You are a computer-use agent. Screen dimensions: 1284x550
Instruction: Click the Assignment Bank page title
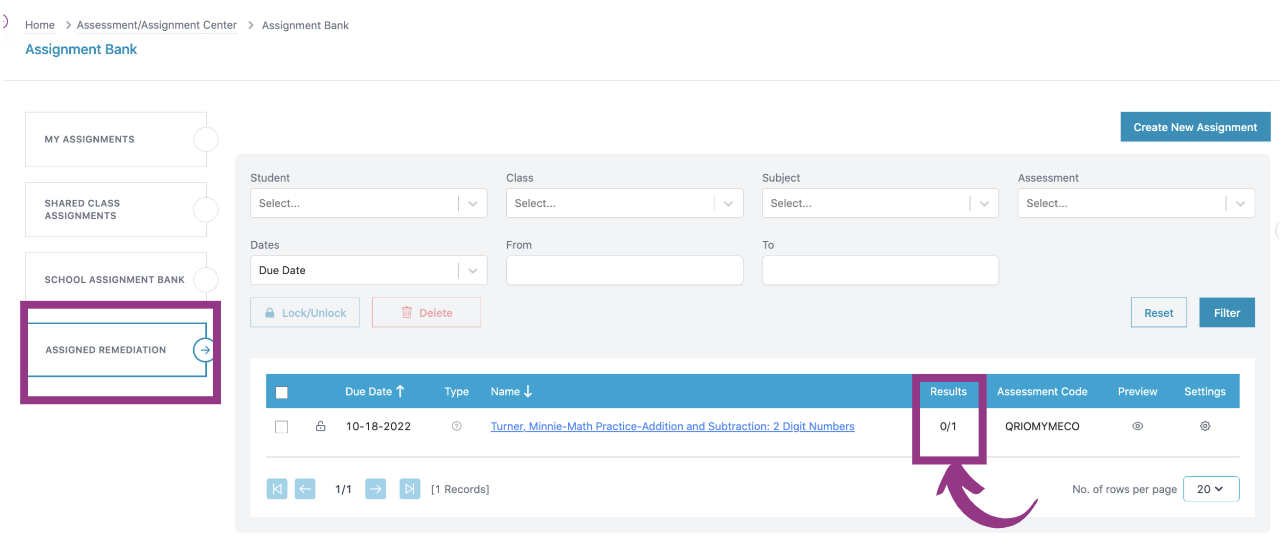click(x=81, y=49)
